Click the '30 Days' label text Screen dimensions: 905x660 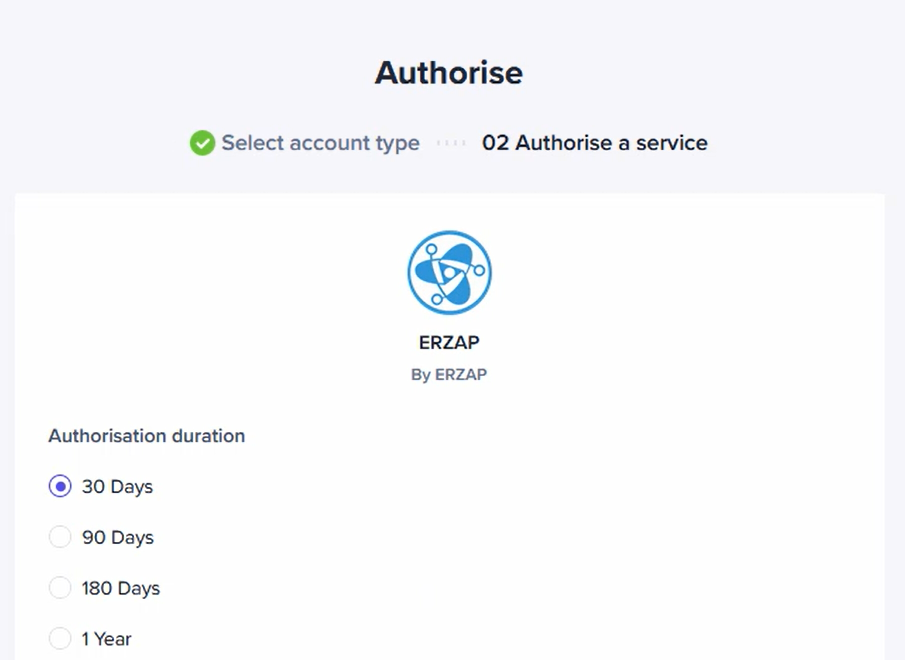coord(117,487)
